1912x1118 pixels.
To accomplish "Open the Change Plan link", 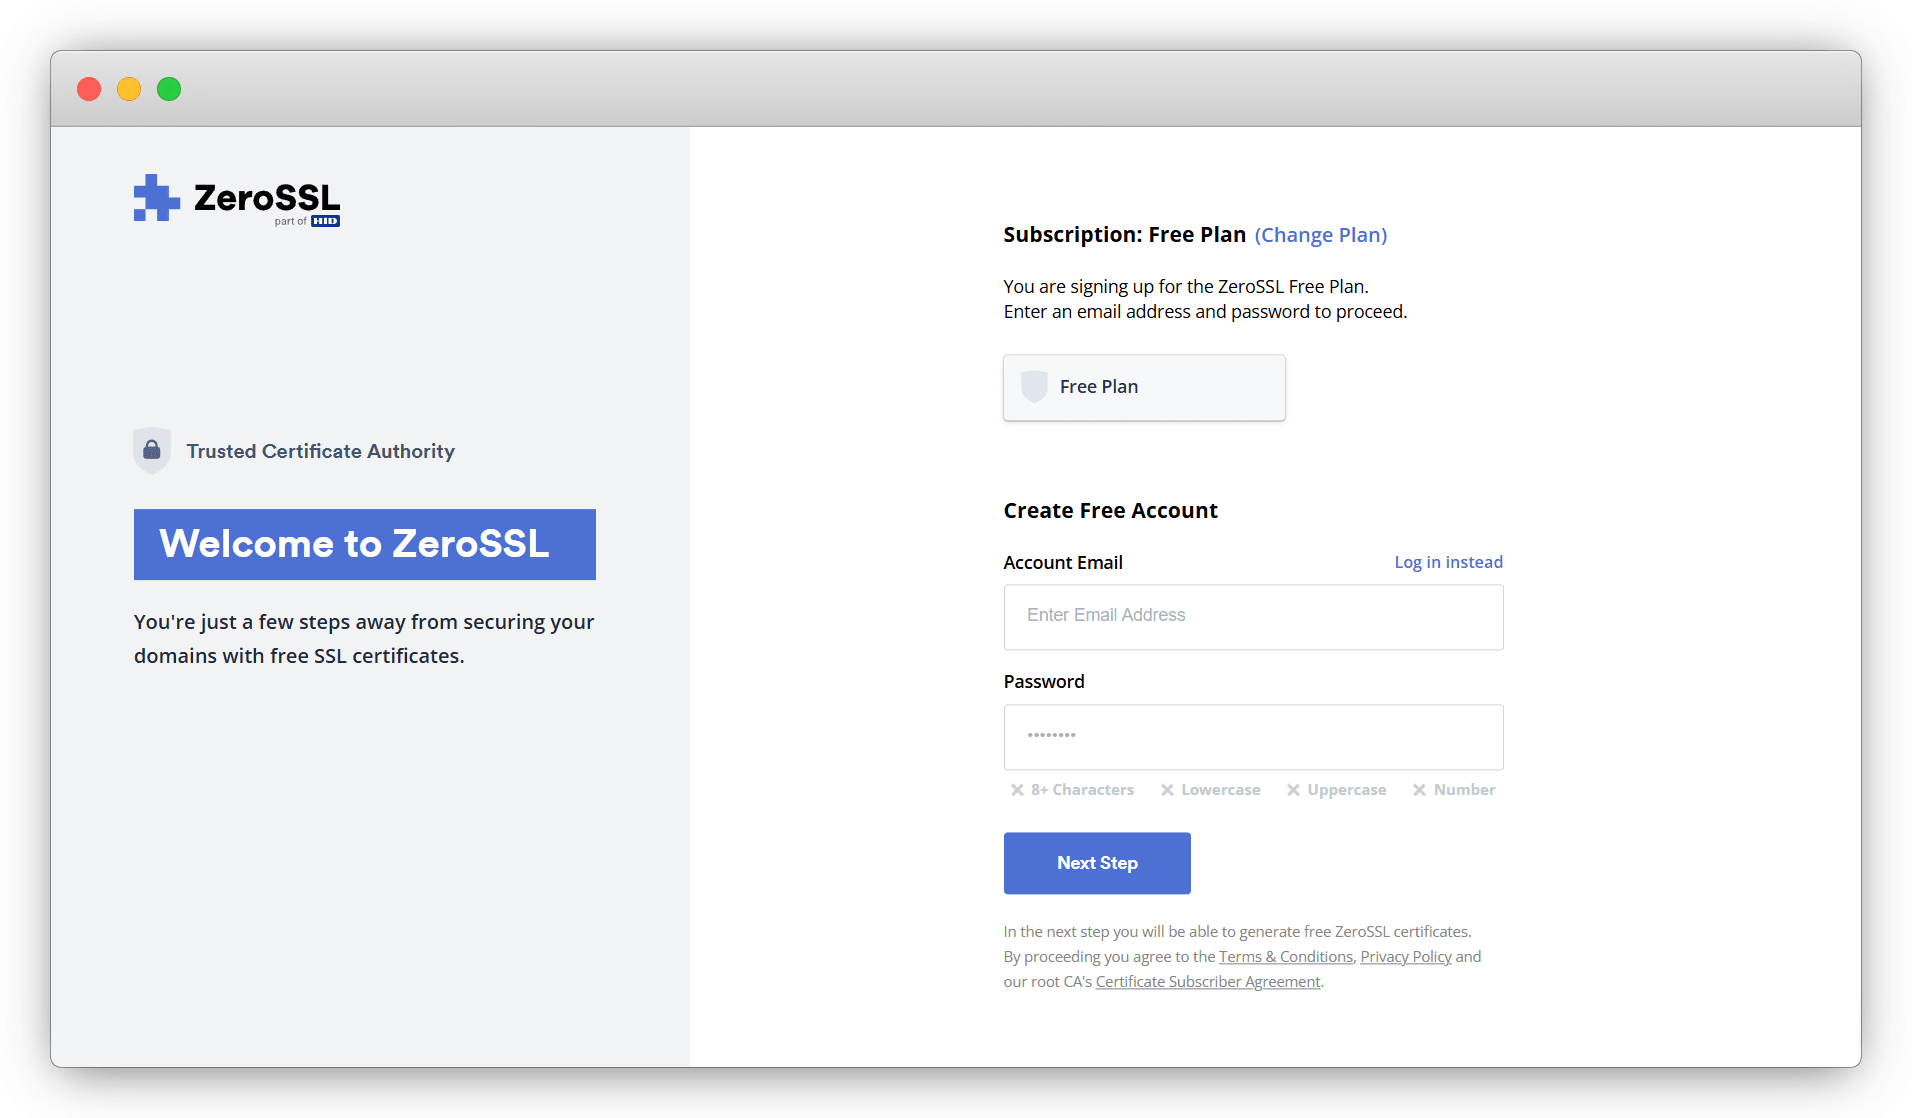I will click(1321, 235).
